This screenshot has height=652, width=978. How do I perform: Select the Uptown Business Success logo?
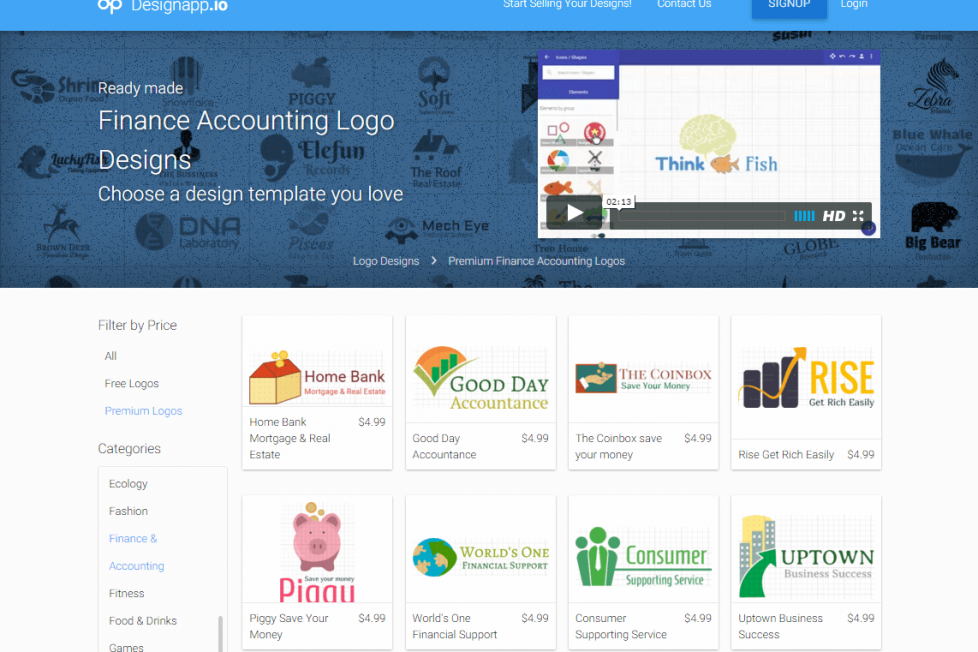click(x=806, y=557)
